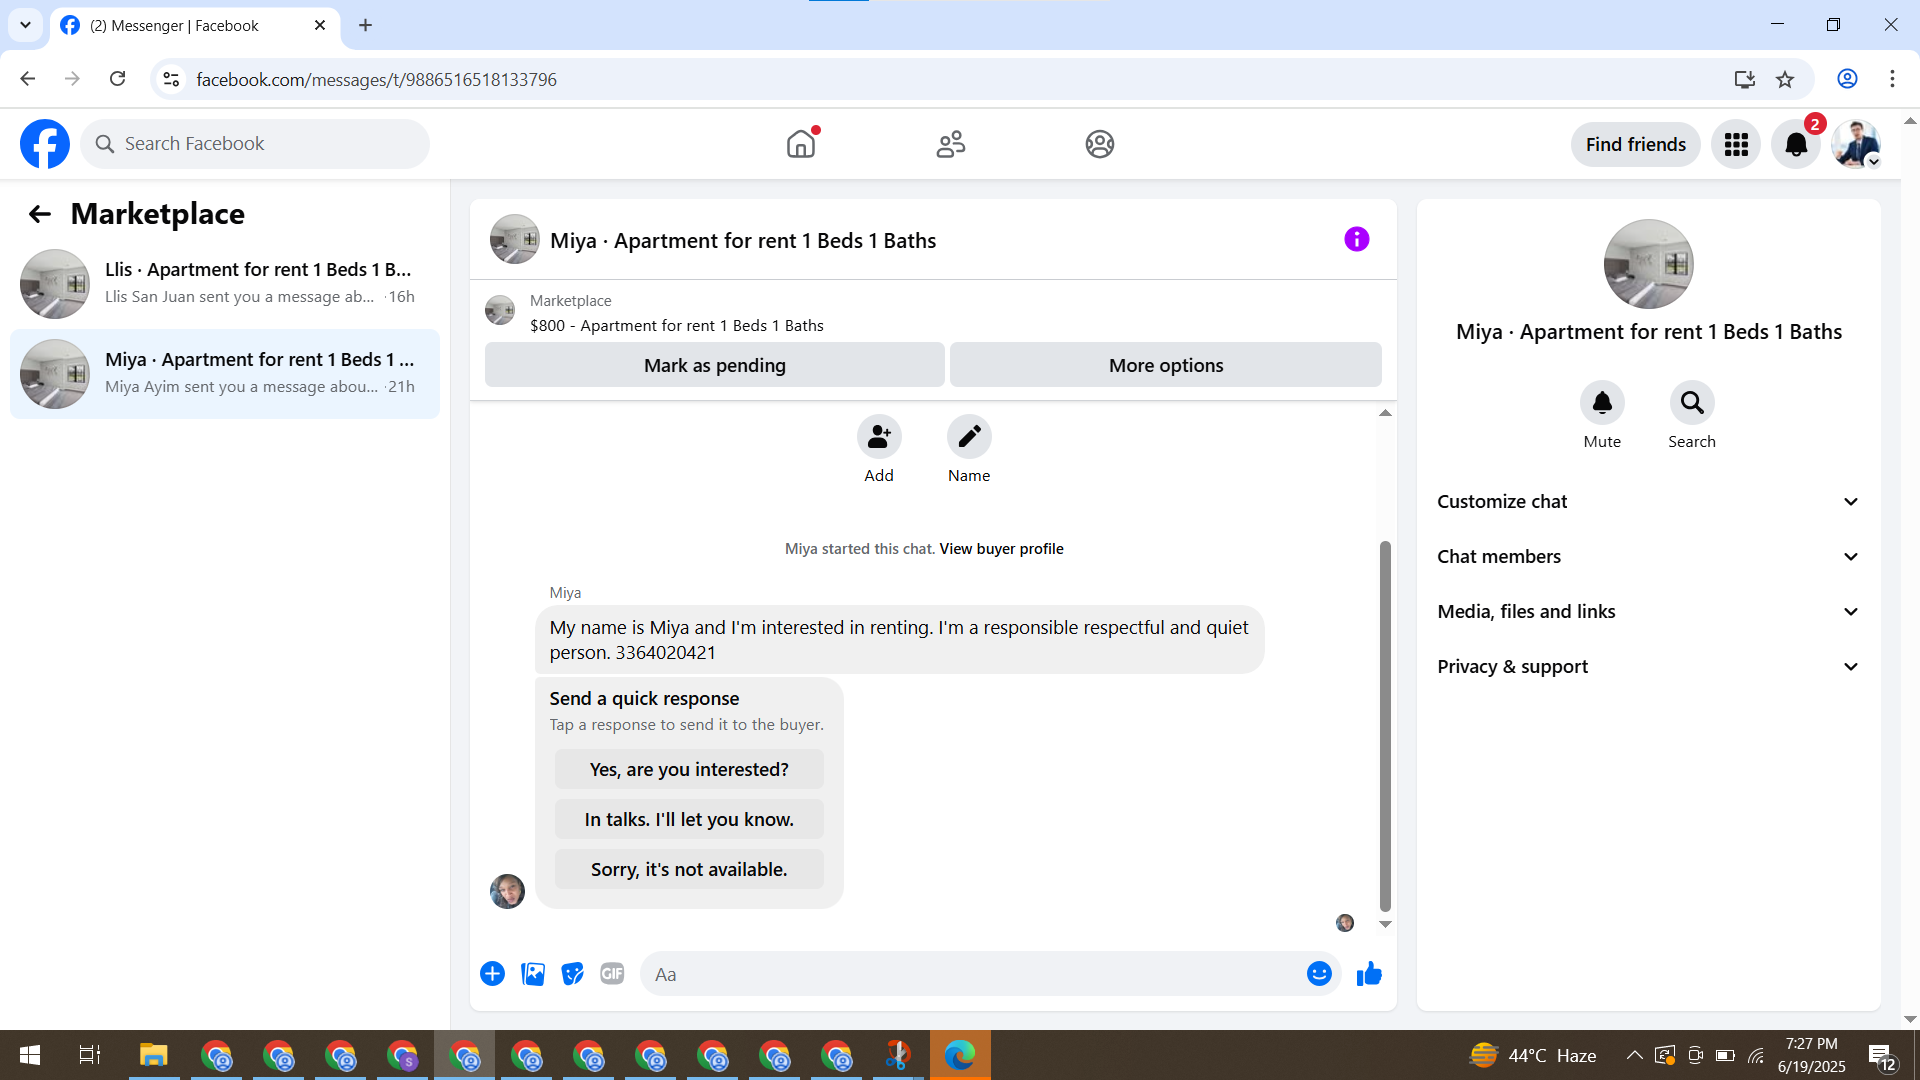The height and width of the screenshot is (1080, 1920).
Task: Send quick reply 'Yes, are you interested?'
Action: pos(689,770)
